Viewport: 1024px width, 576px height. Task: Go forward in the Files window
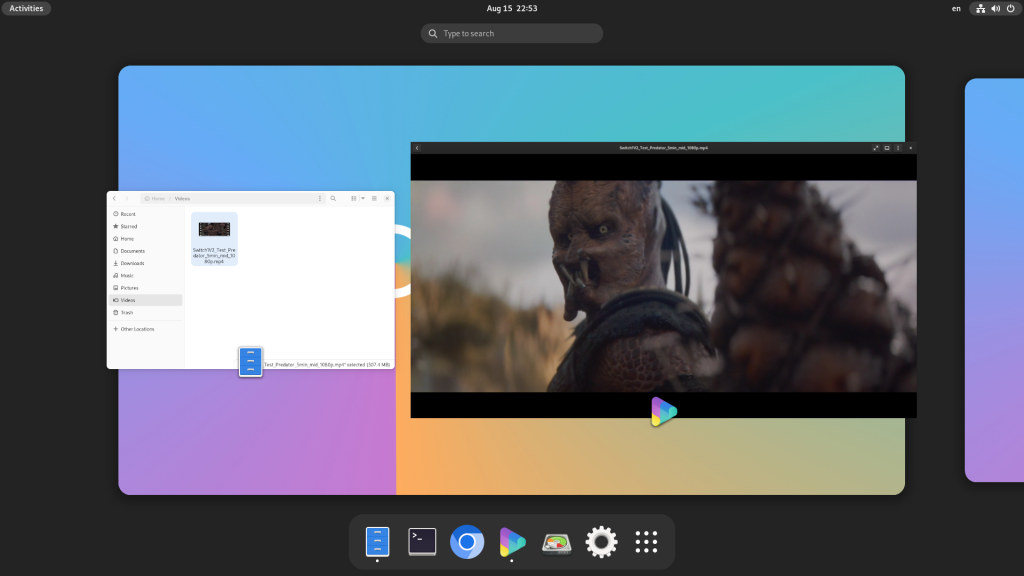[x=127, y=199]
